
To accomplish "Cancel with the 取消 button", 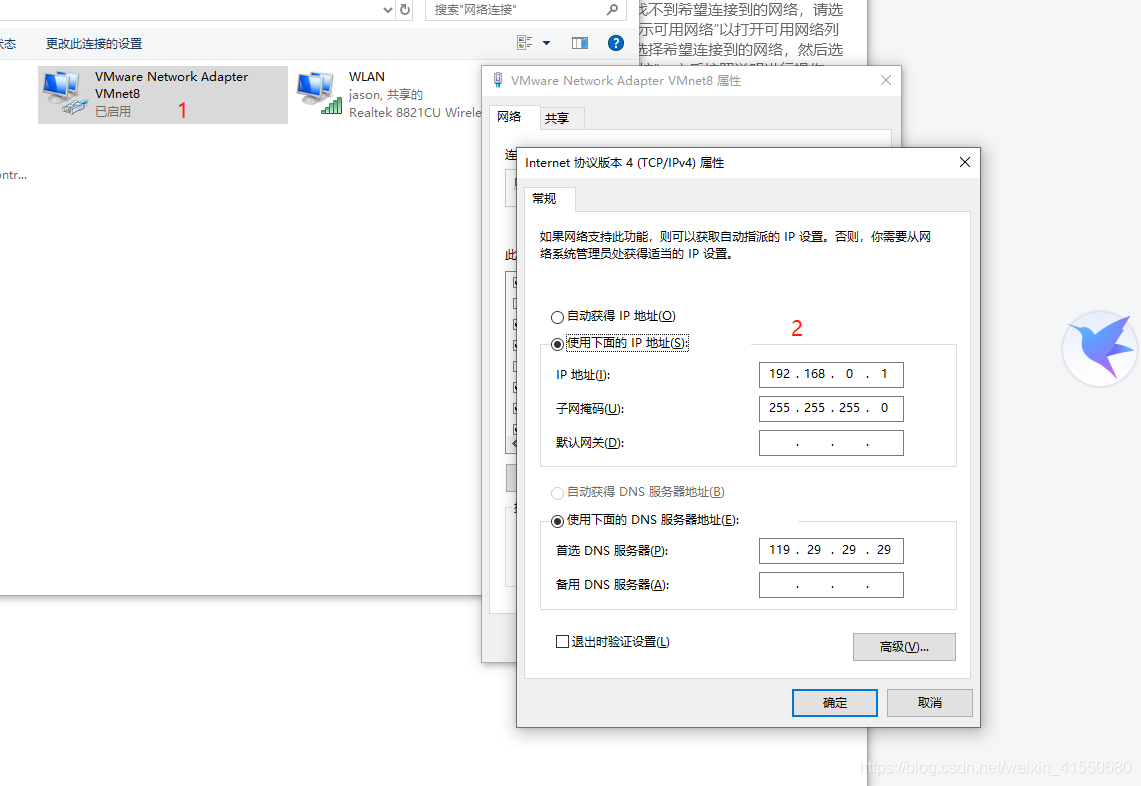I will coord(930,702).
